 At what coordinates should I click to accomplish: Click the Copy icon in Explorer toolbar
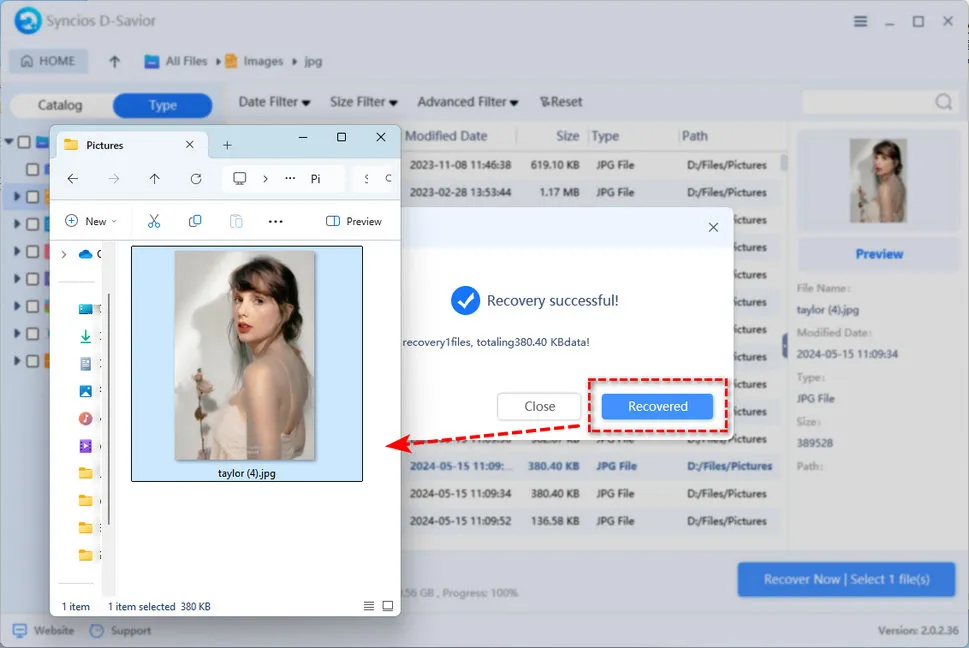click(x=195, y=221)
